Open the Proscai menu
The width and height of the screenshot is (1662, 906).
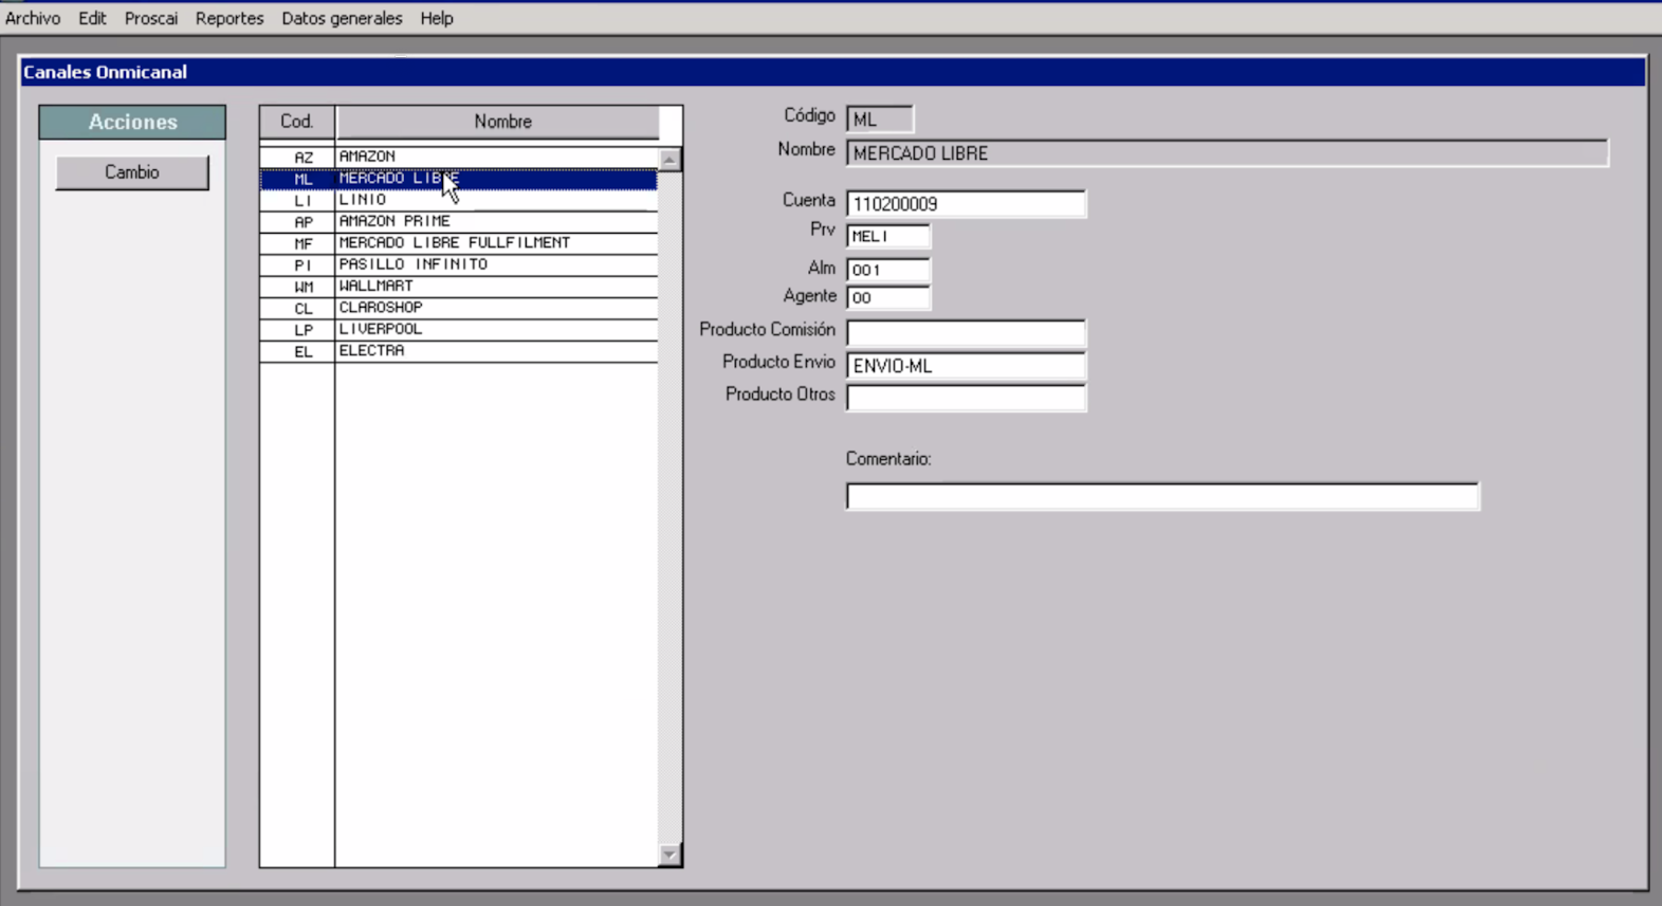[x=151, y=18]
